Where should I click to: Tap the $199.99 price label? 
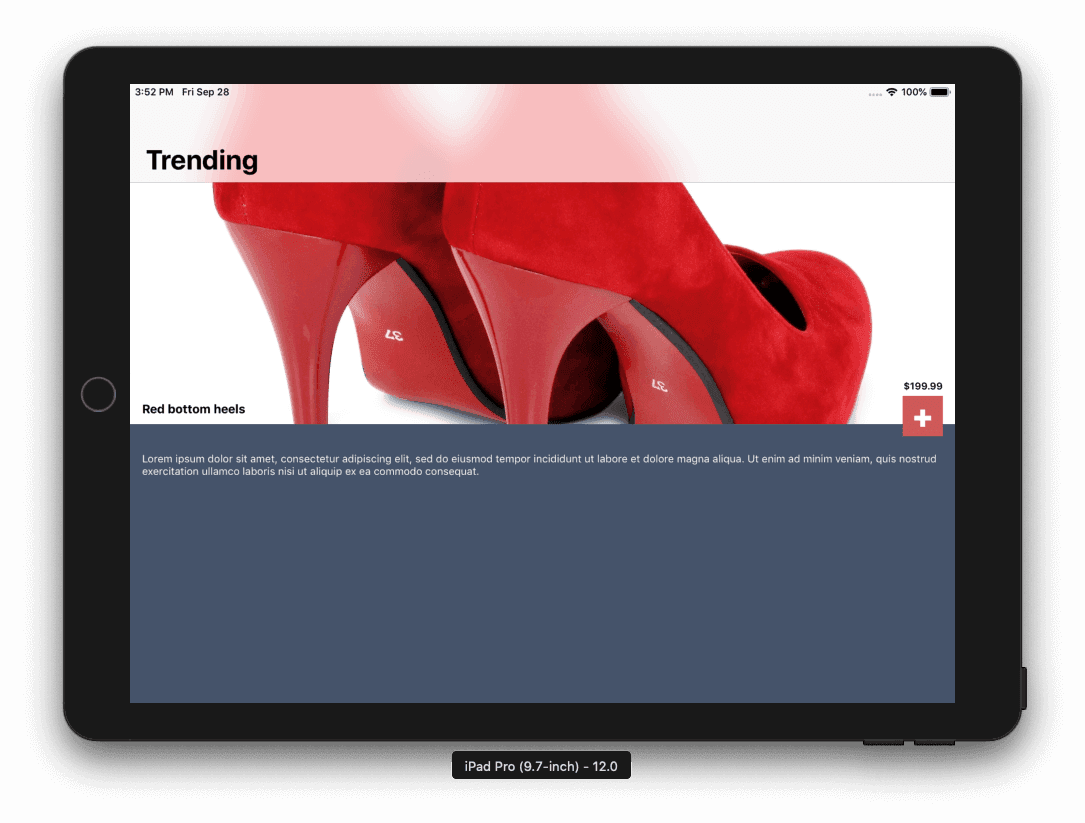point(922,386)
